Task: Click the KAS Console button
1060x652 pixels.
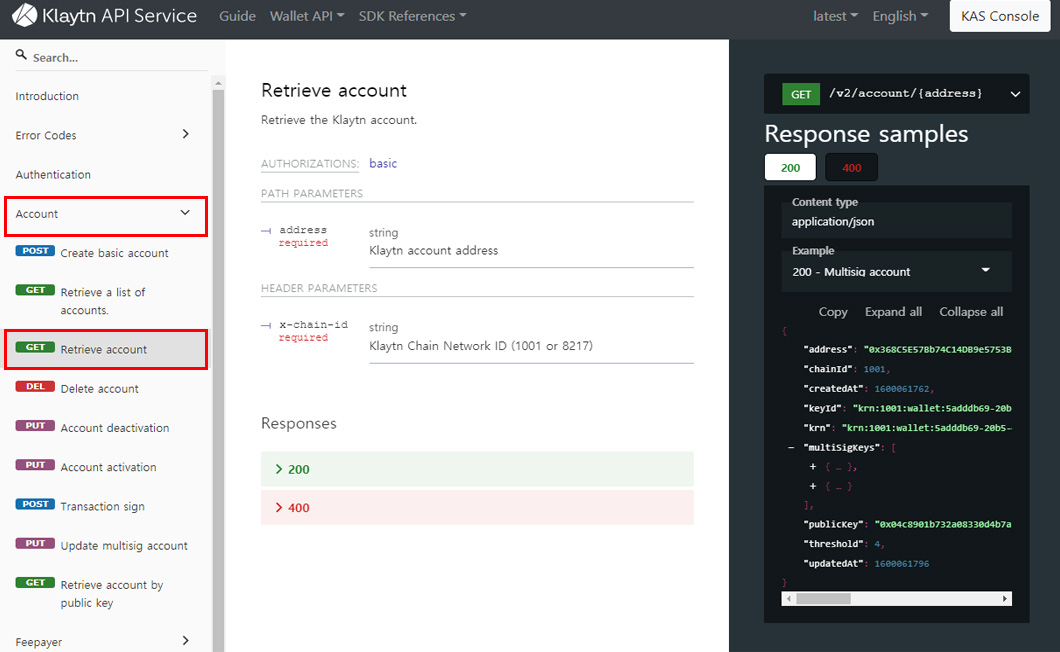Action: coord(1000,16)
